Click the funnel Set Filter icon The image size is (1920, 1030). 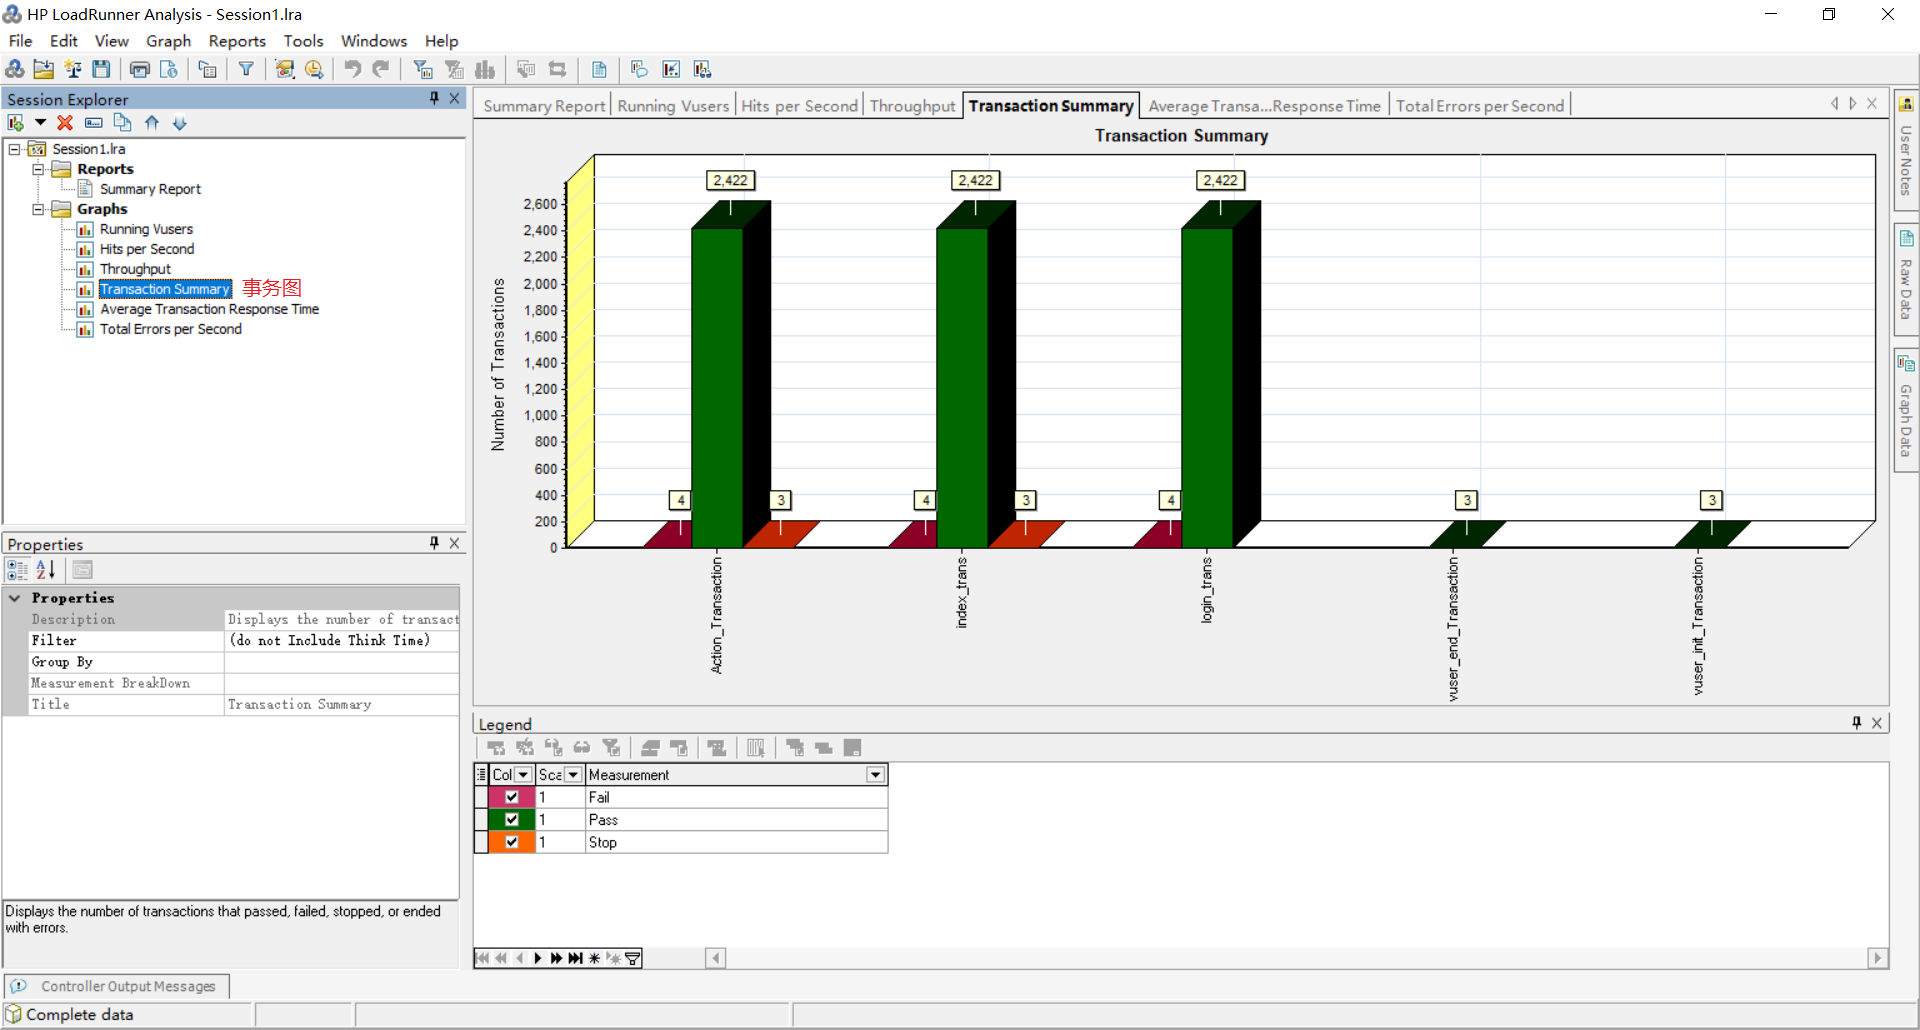246,69
